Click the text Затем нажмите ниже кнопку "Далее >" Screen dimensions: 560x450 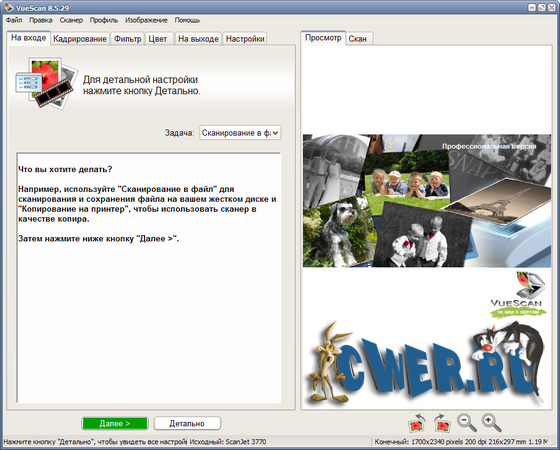click(99, 239)
